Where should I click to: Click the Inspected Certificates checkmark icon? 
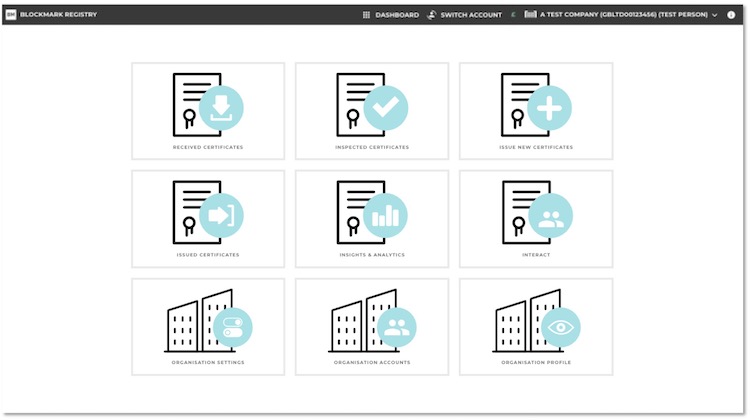(385, 108)
